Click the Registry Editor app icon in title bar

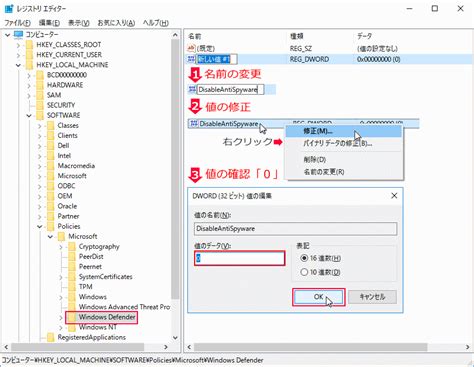[x=9, y=9]
